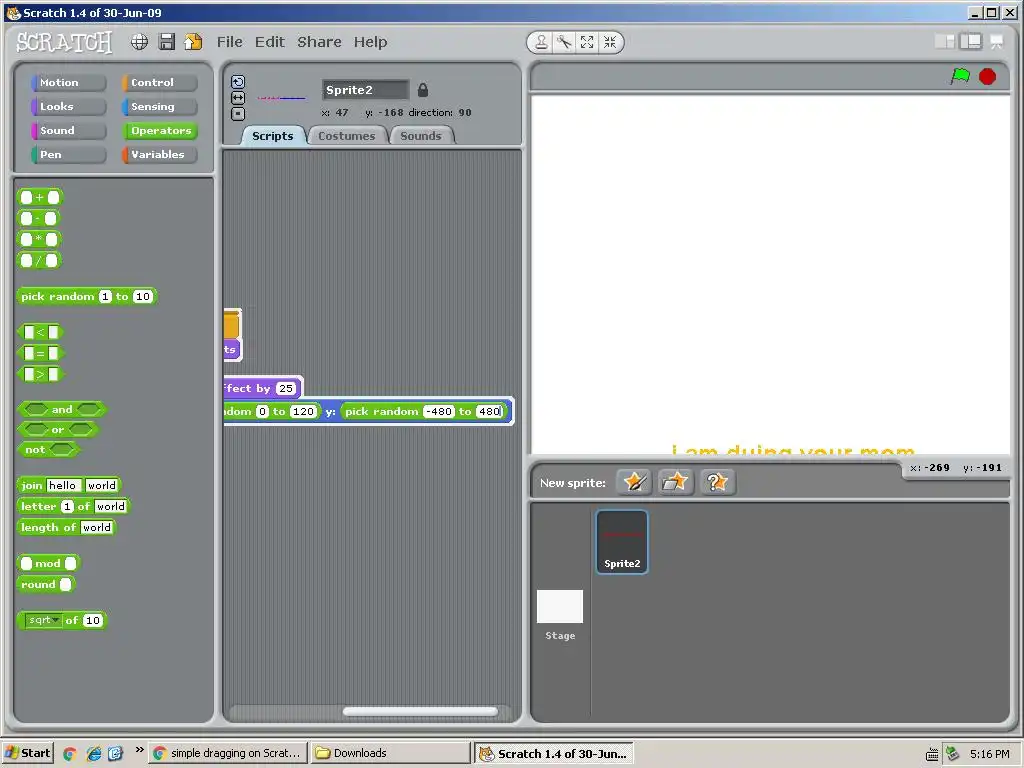Click the subtraction operator block

pyautogui.click(x=39, y=218)
